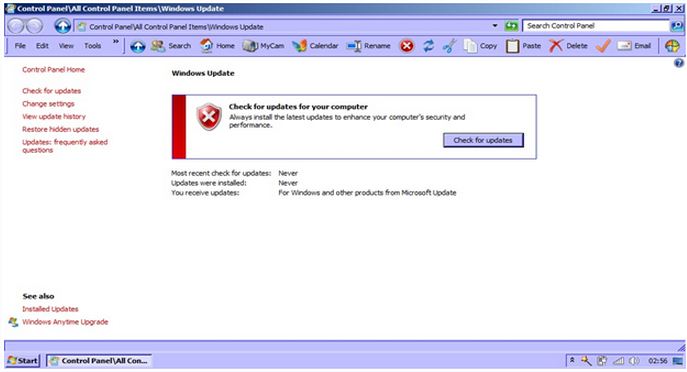Open the View menu
Viewport: 687px width, 372px height.
click(66, 46)
